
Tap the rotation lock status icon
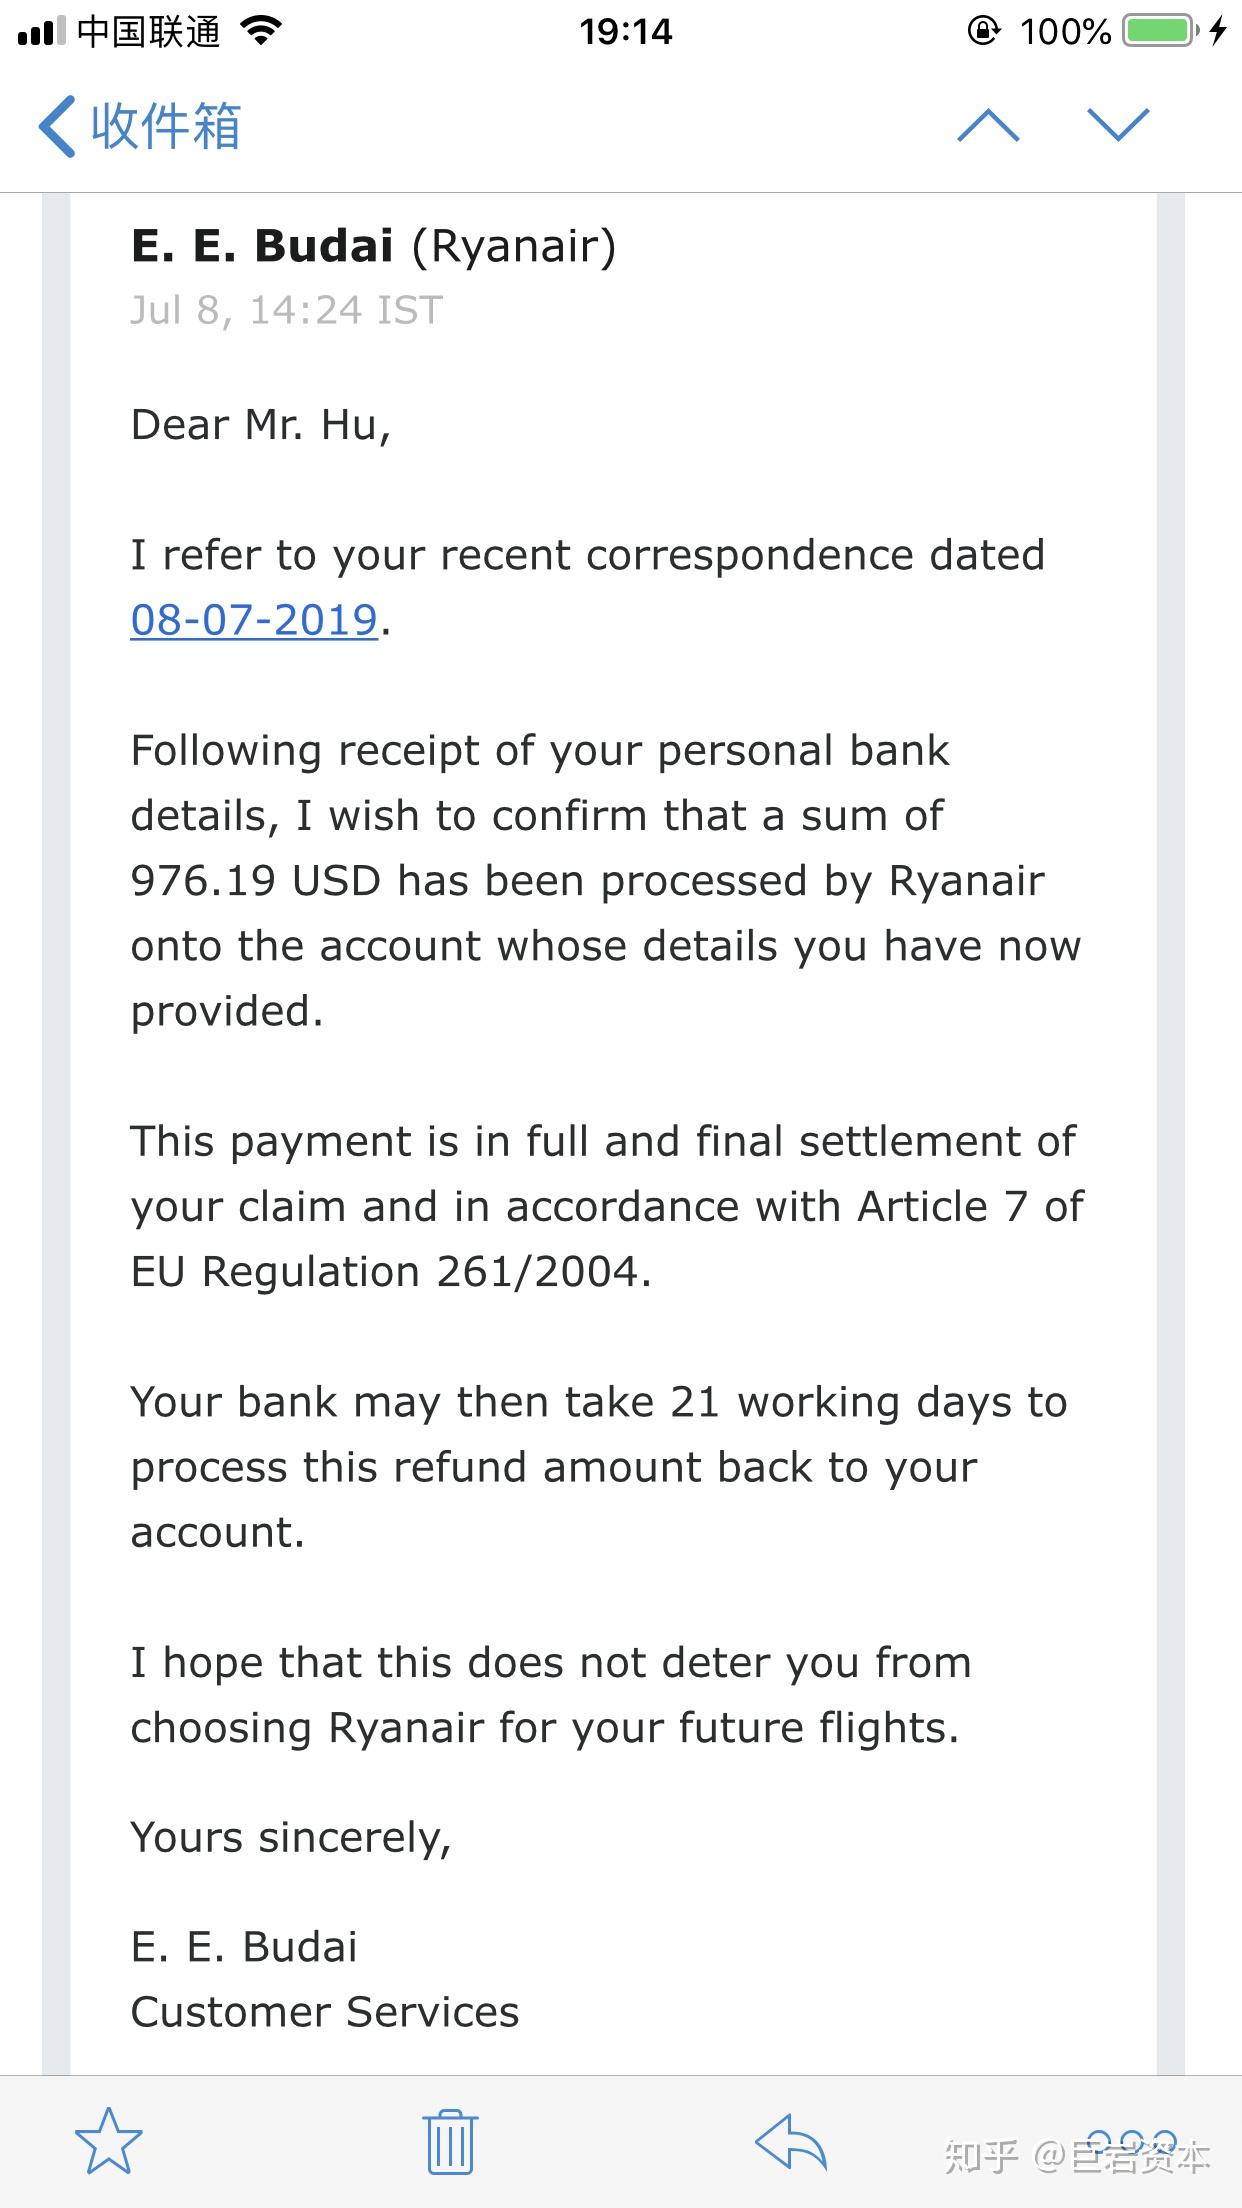click(983, 32)
